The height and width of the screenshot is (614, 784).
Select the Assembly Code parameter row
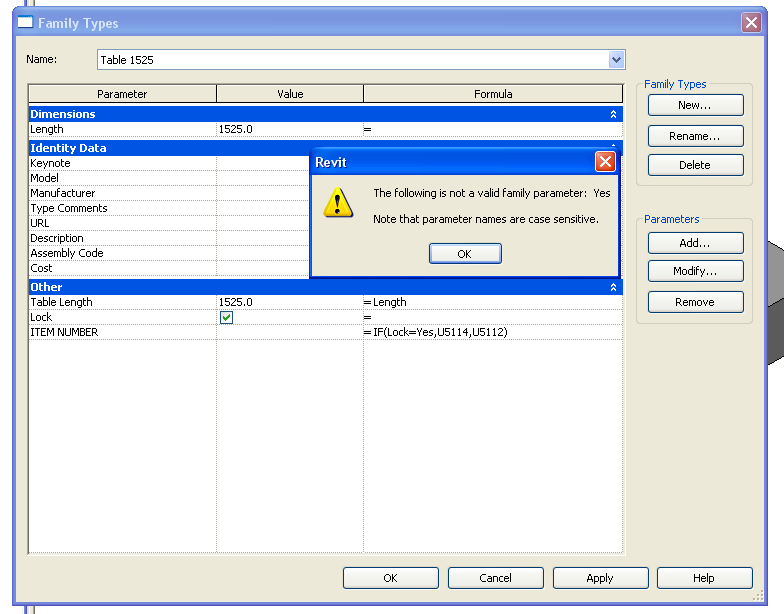pyautogui.click(x=169, y=253)
